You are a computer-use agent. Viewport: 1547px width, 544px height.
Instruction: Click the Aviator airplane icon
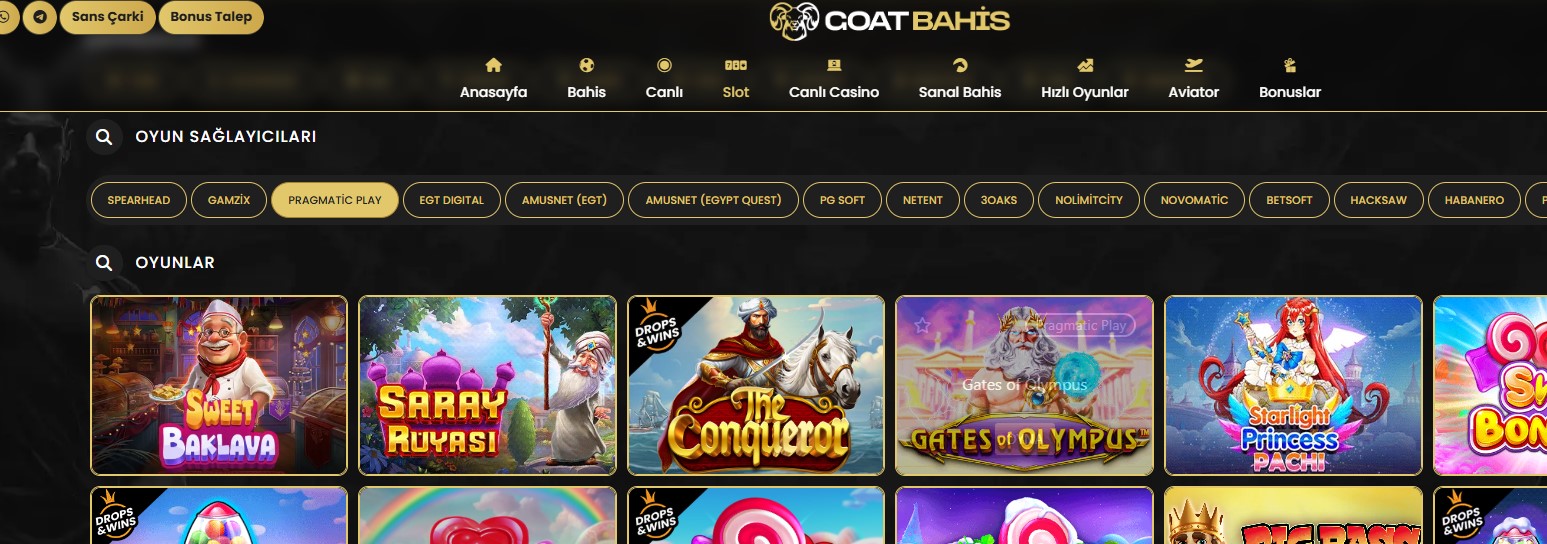click(x=1193, y=65)
